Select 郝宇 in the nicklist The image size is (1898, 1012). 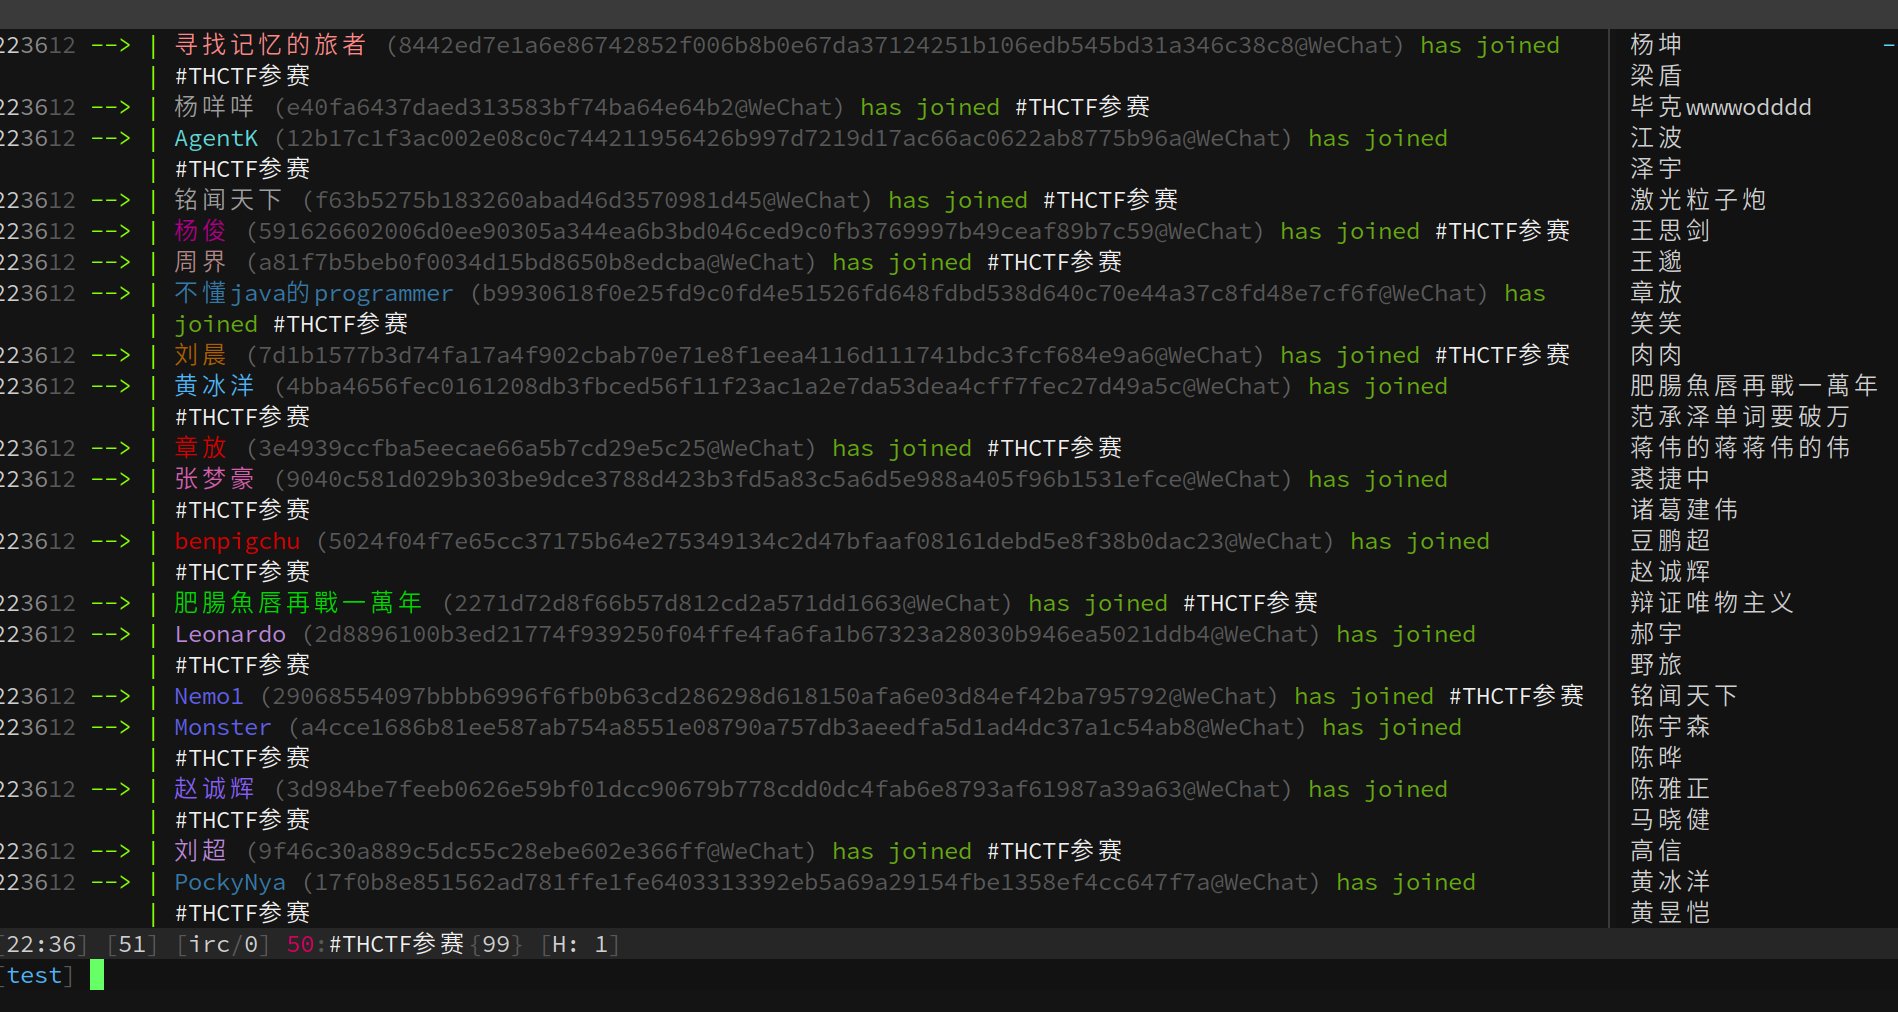pos(1656,634)
